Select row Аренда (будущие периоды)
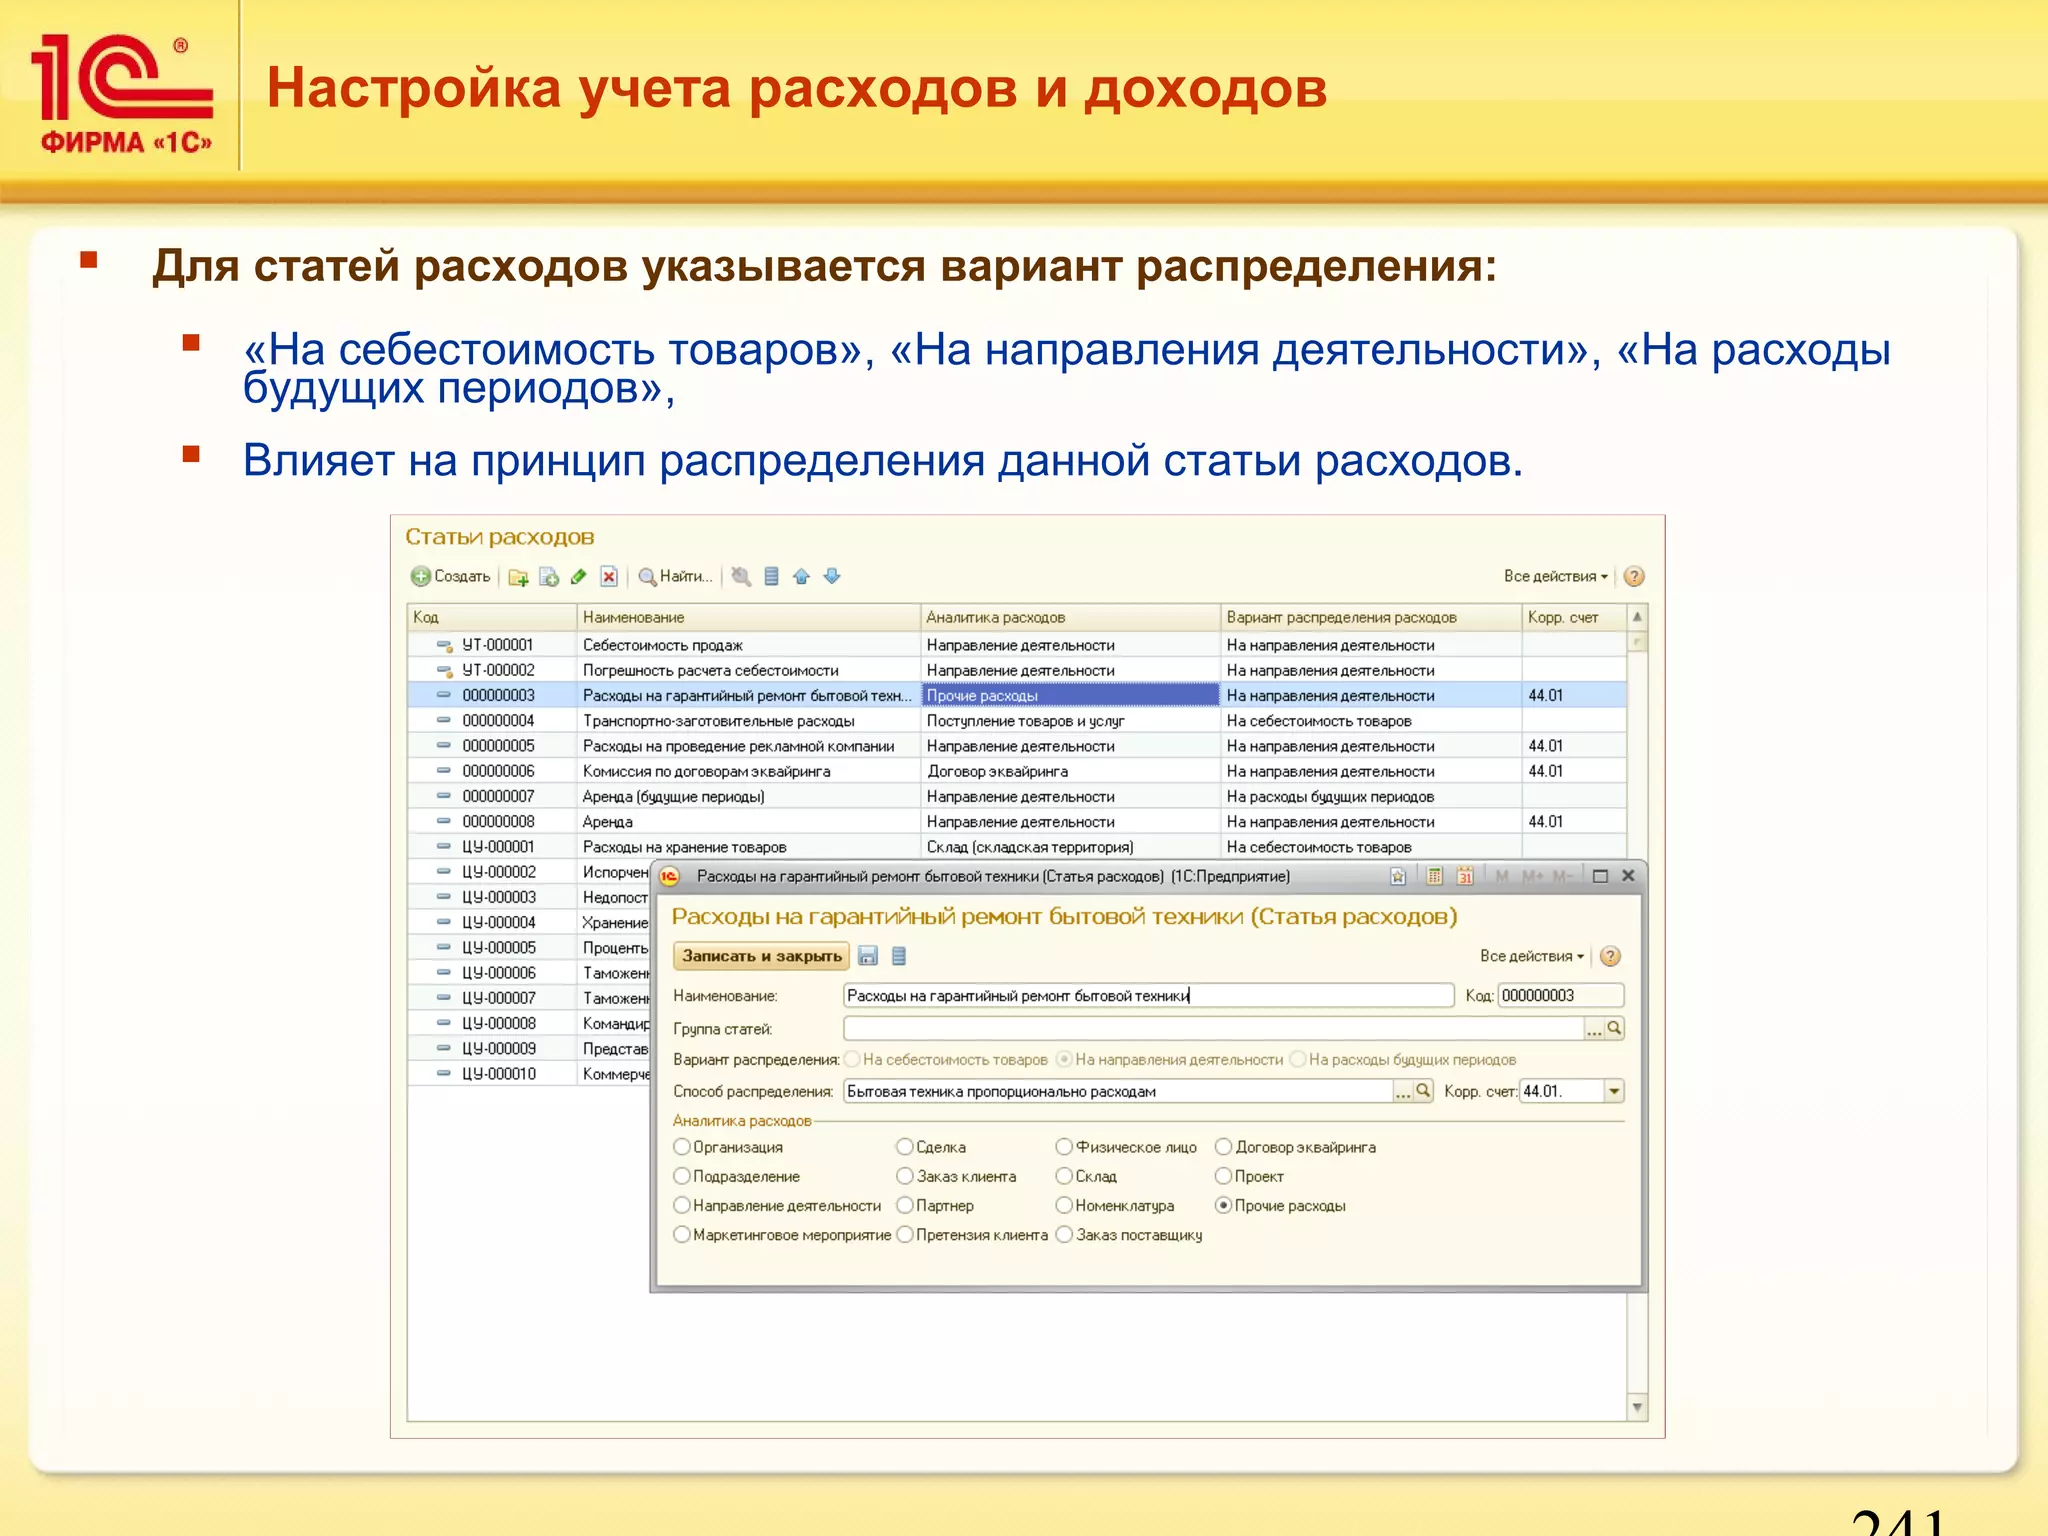The image size is (2048, 1536). [x=1017, y=796]
